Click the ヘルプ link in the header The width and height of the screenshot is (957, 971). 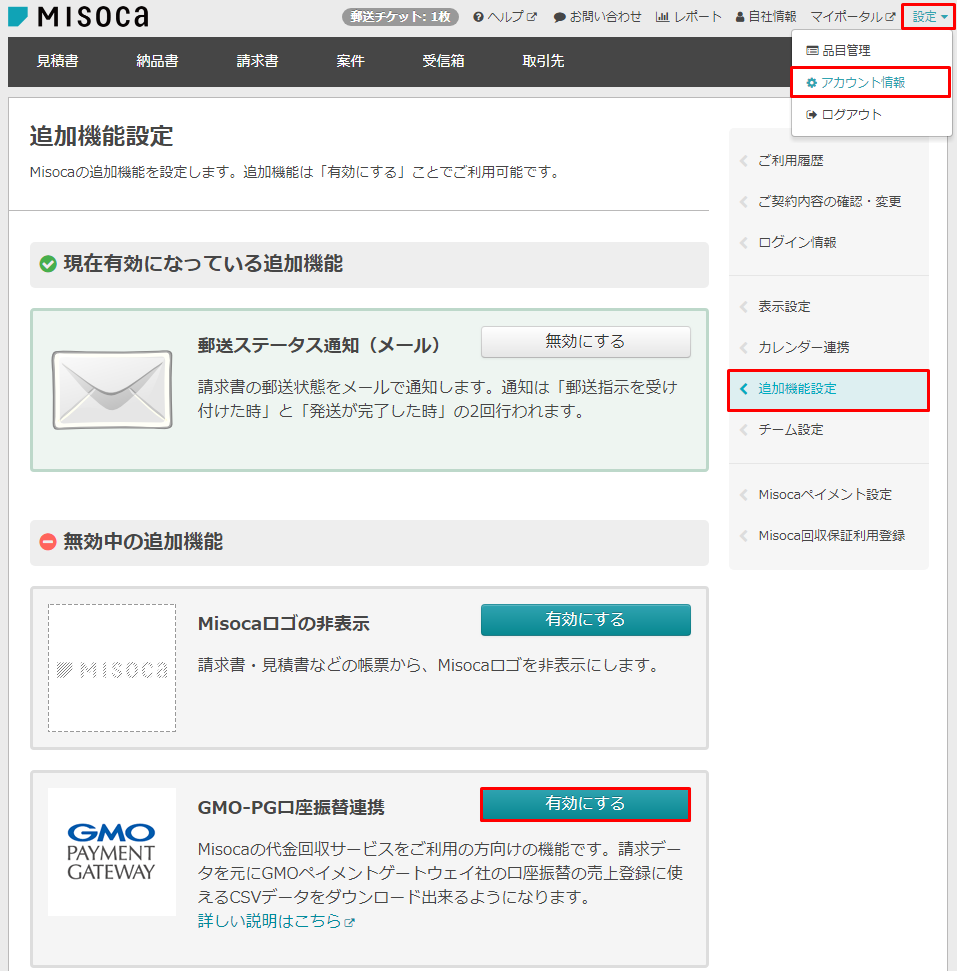coord(505,17)
